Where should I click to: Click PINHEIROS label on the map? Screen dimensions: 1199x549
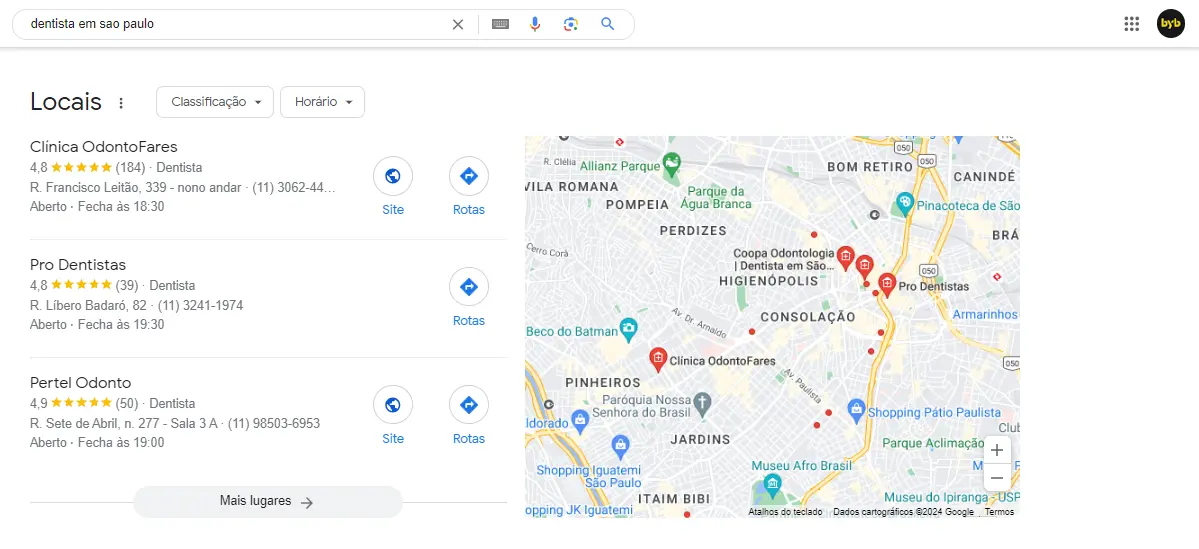[603, 382]
